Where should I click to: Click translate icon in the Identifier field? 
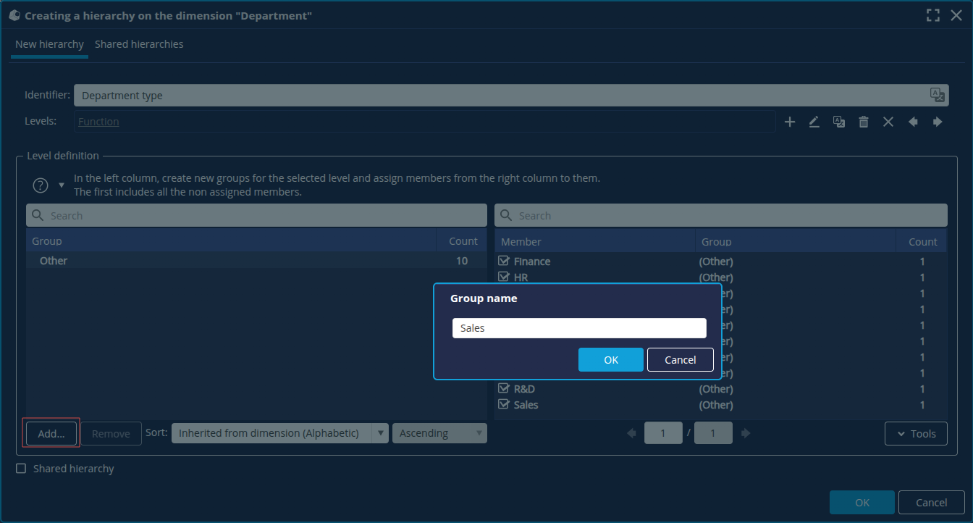point(937,95)
